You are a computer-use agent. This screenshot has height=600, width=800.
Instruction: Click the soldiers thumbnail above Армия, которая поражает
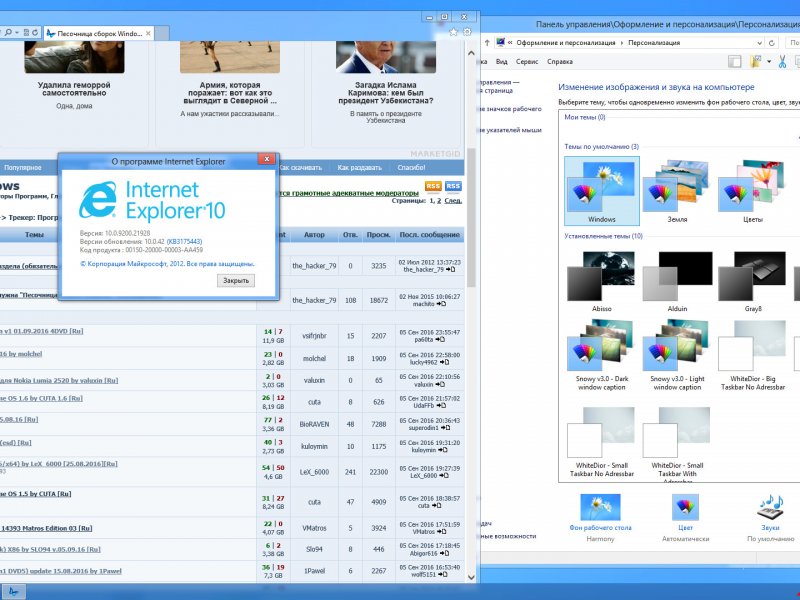(x=230, y=57)
